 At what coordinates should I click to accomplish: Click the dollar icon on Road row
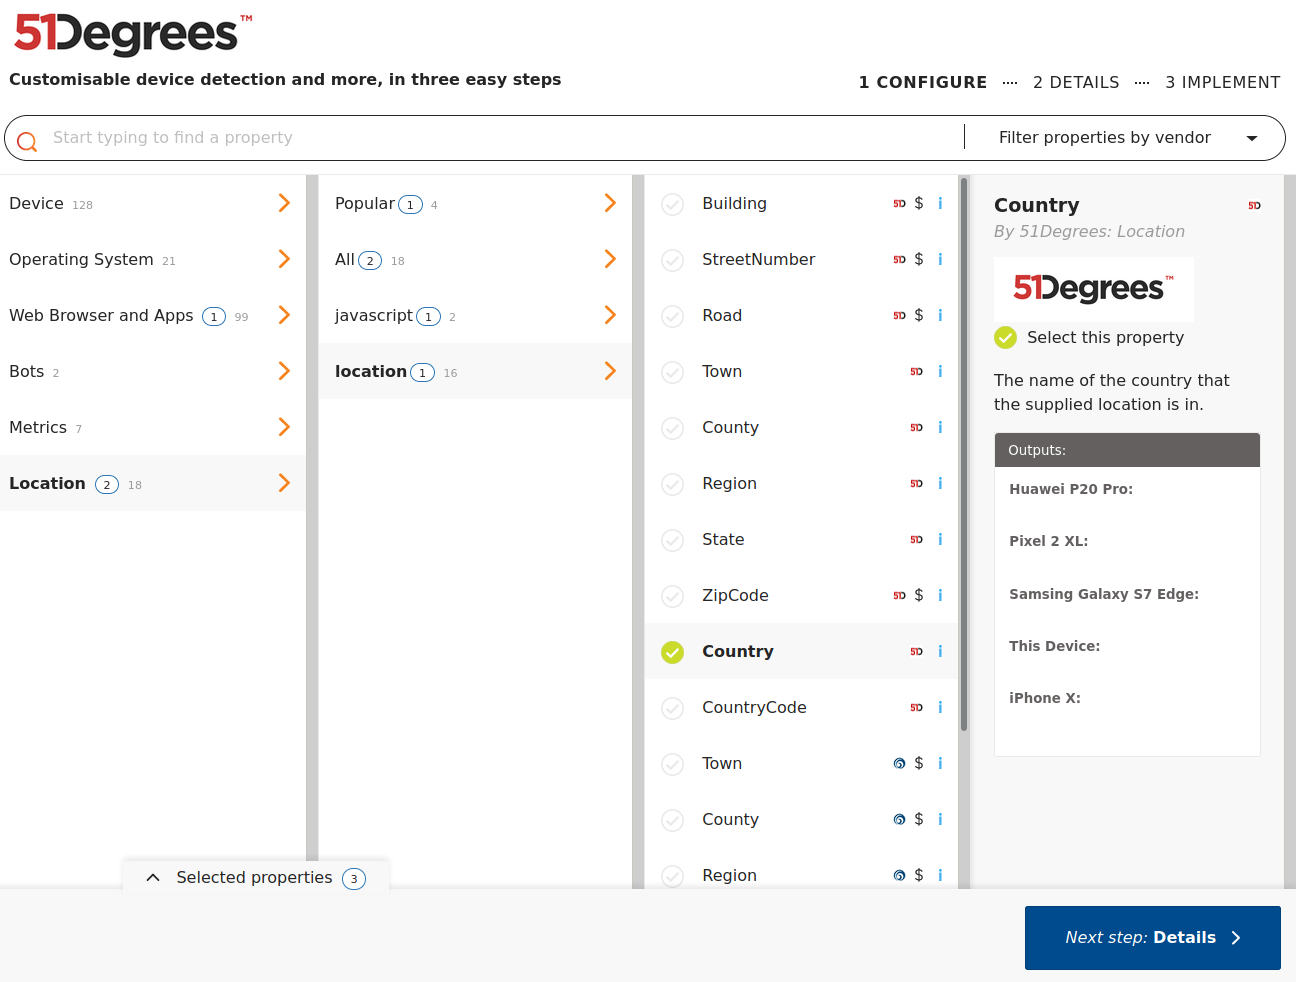click(919, 315)
